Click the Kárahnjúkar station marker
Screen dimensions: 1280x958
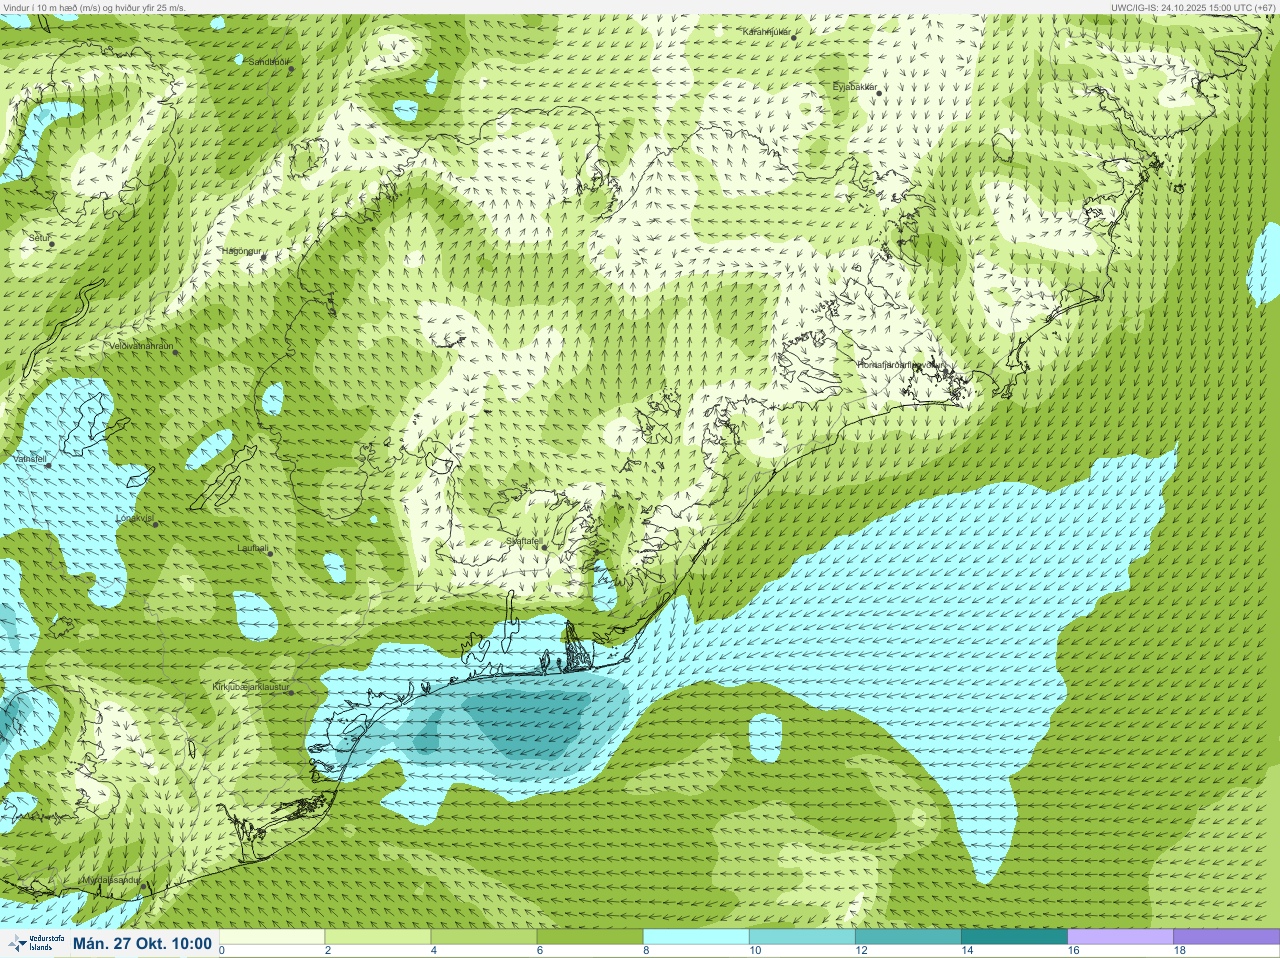[x=795, y=37]
